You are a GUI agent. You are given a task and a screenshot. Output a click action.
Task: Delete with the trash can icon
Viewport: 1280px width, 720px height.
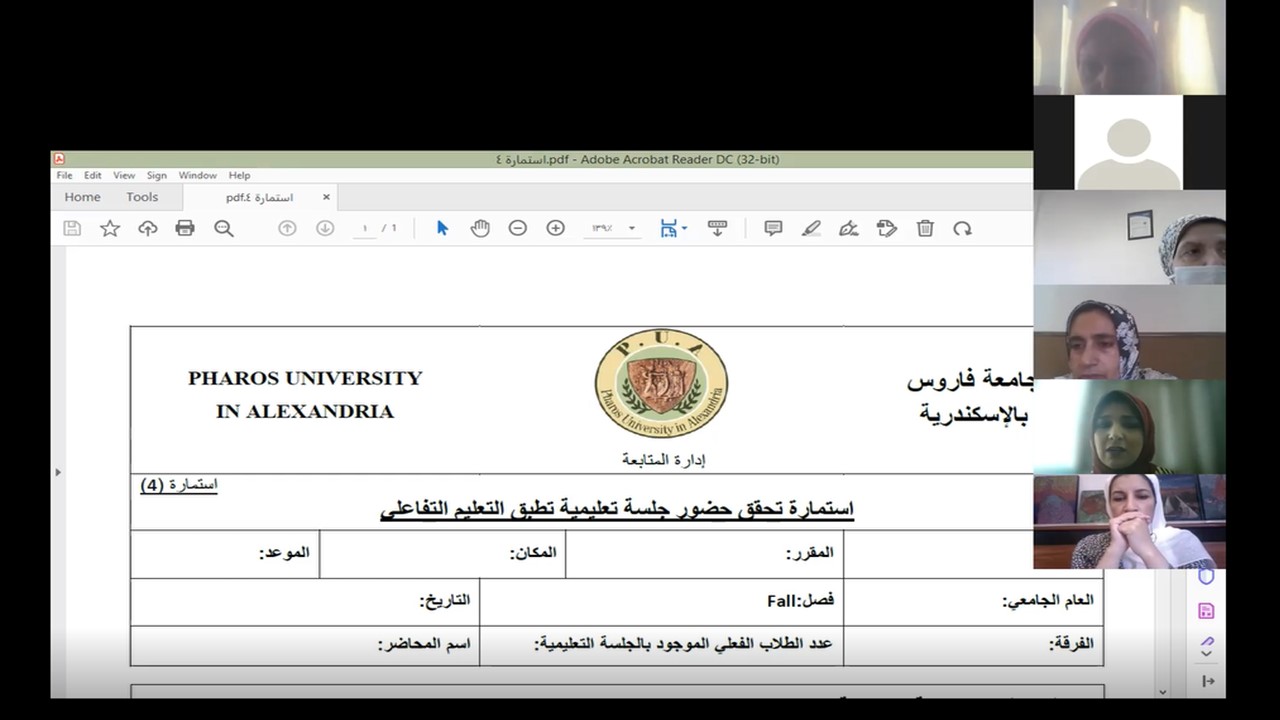click(925, 228)
